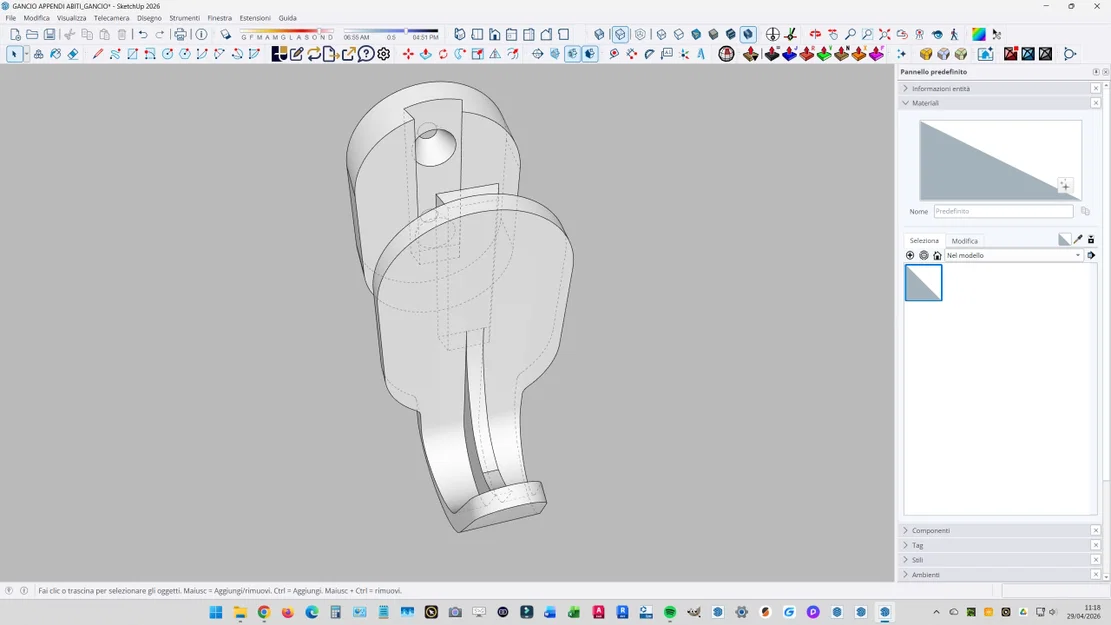Select the Circle drawing tool
The height and width of the screenshot is (625, 1111).
pos(167,54)
